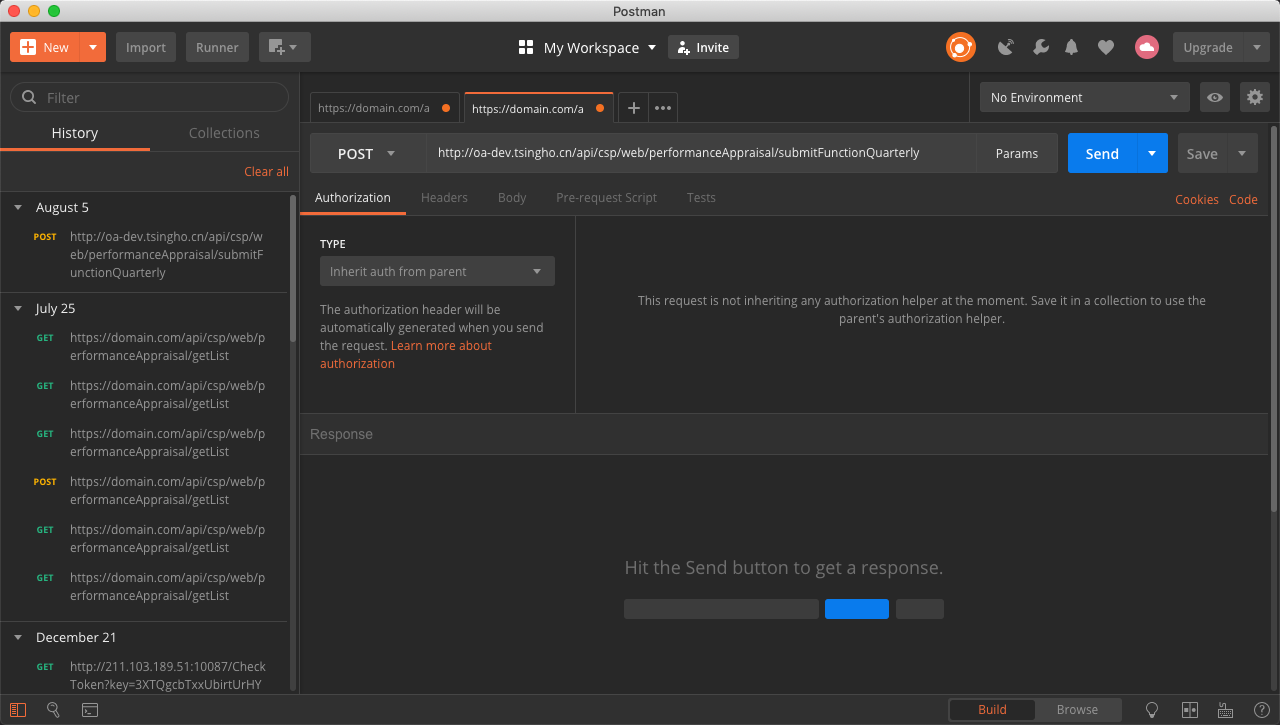Click the history Filter search field
The image size is (1280, 725).
150,97
